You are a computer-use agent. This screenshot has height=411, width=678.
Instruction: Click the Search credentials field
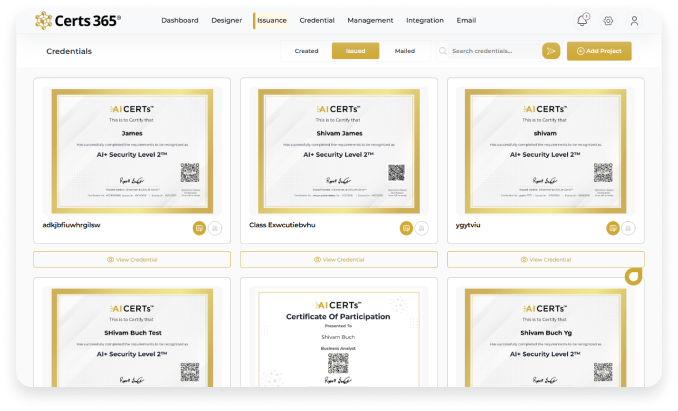coord(490,51)
